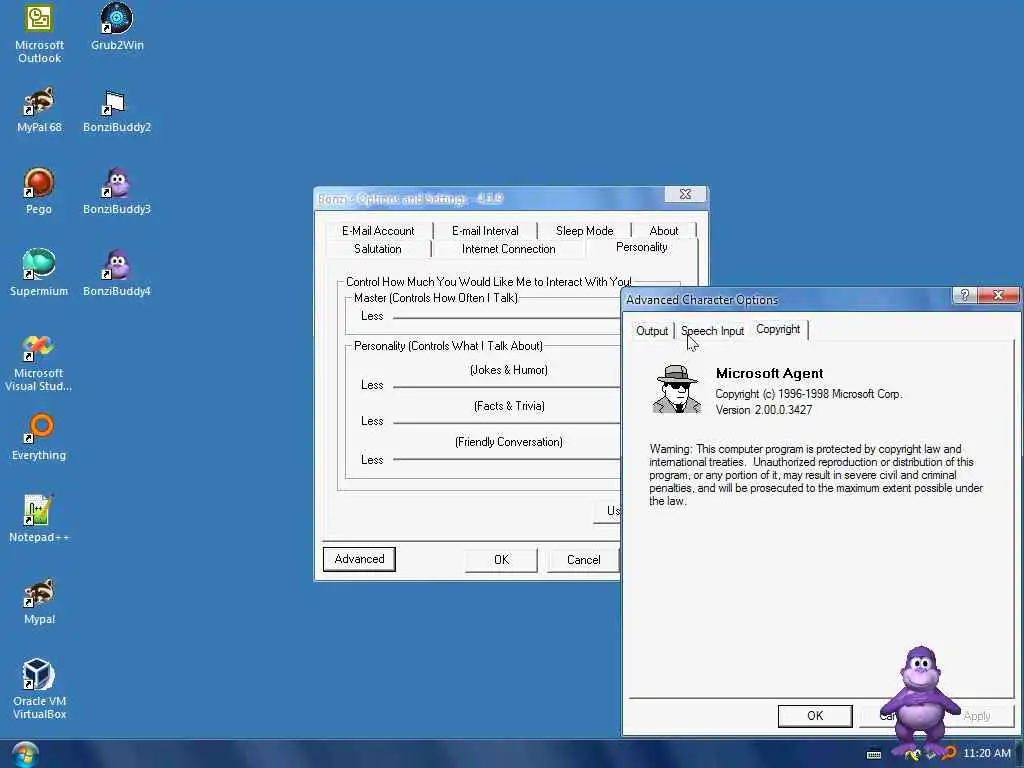Image resolution: width=1024 pixels, height=768 pixels.
Task: Open the Microsoft Outlook desktop icon
Action: pyautogui.click(x=39, y=33)
